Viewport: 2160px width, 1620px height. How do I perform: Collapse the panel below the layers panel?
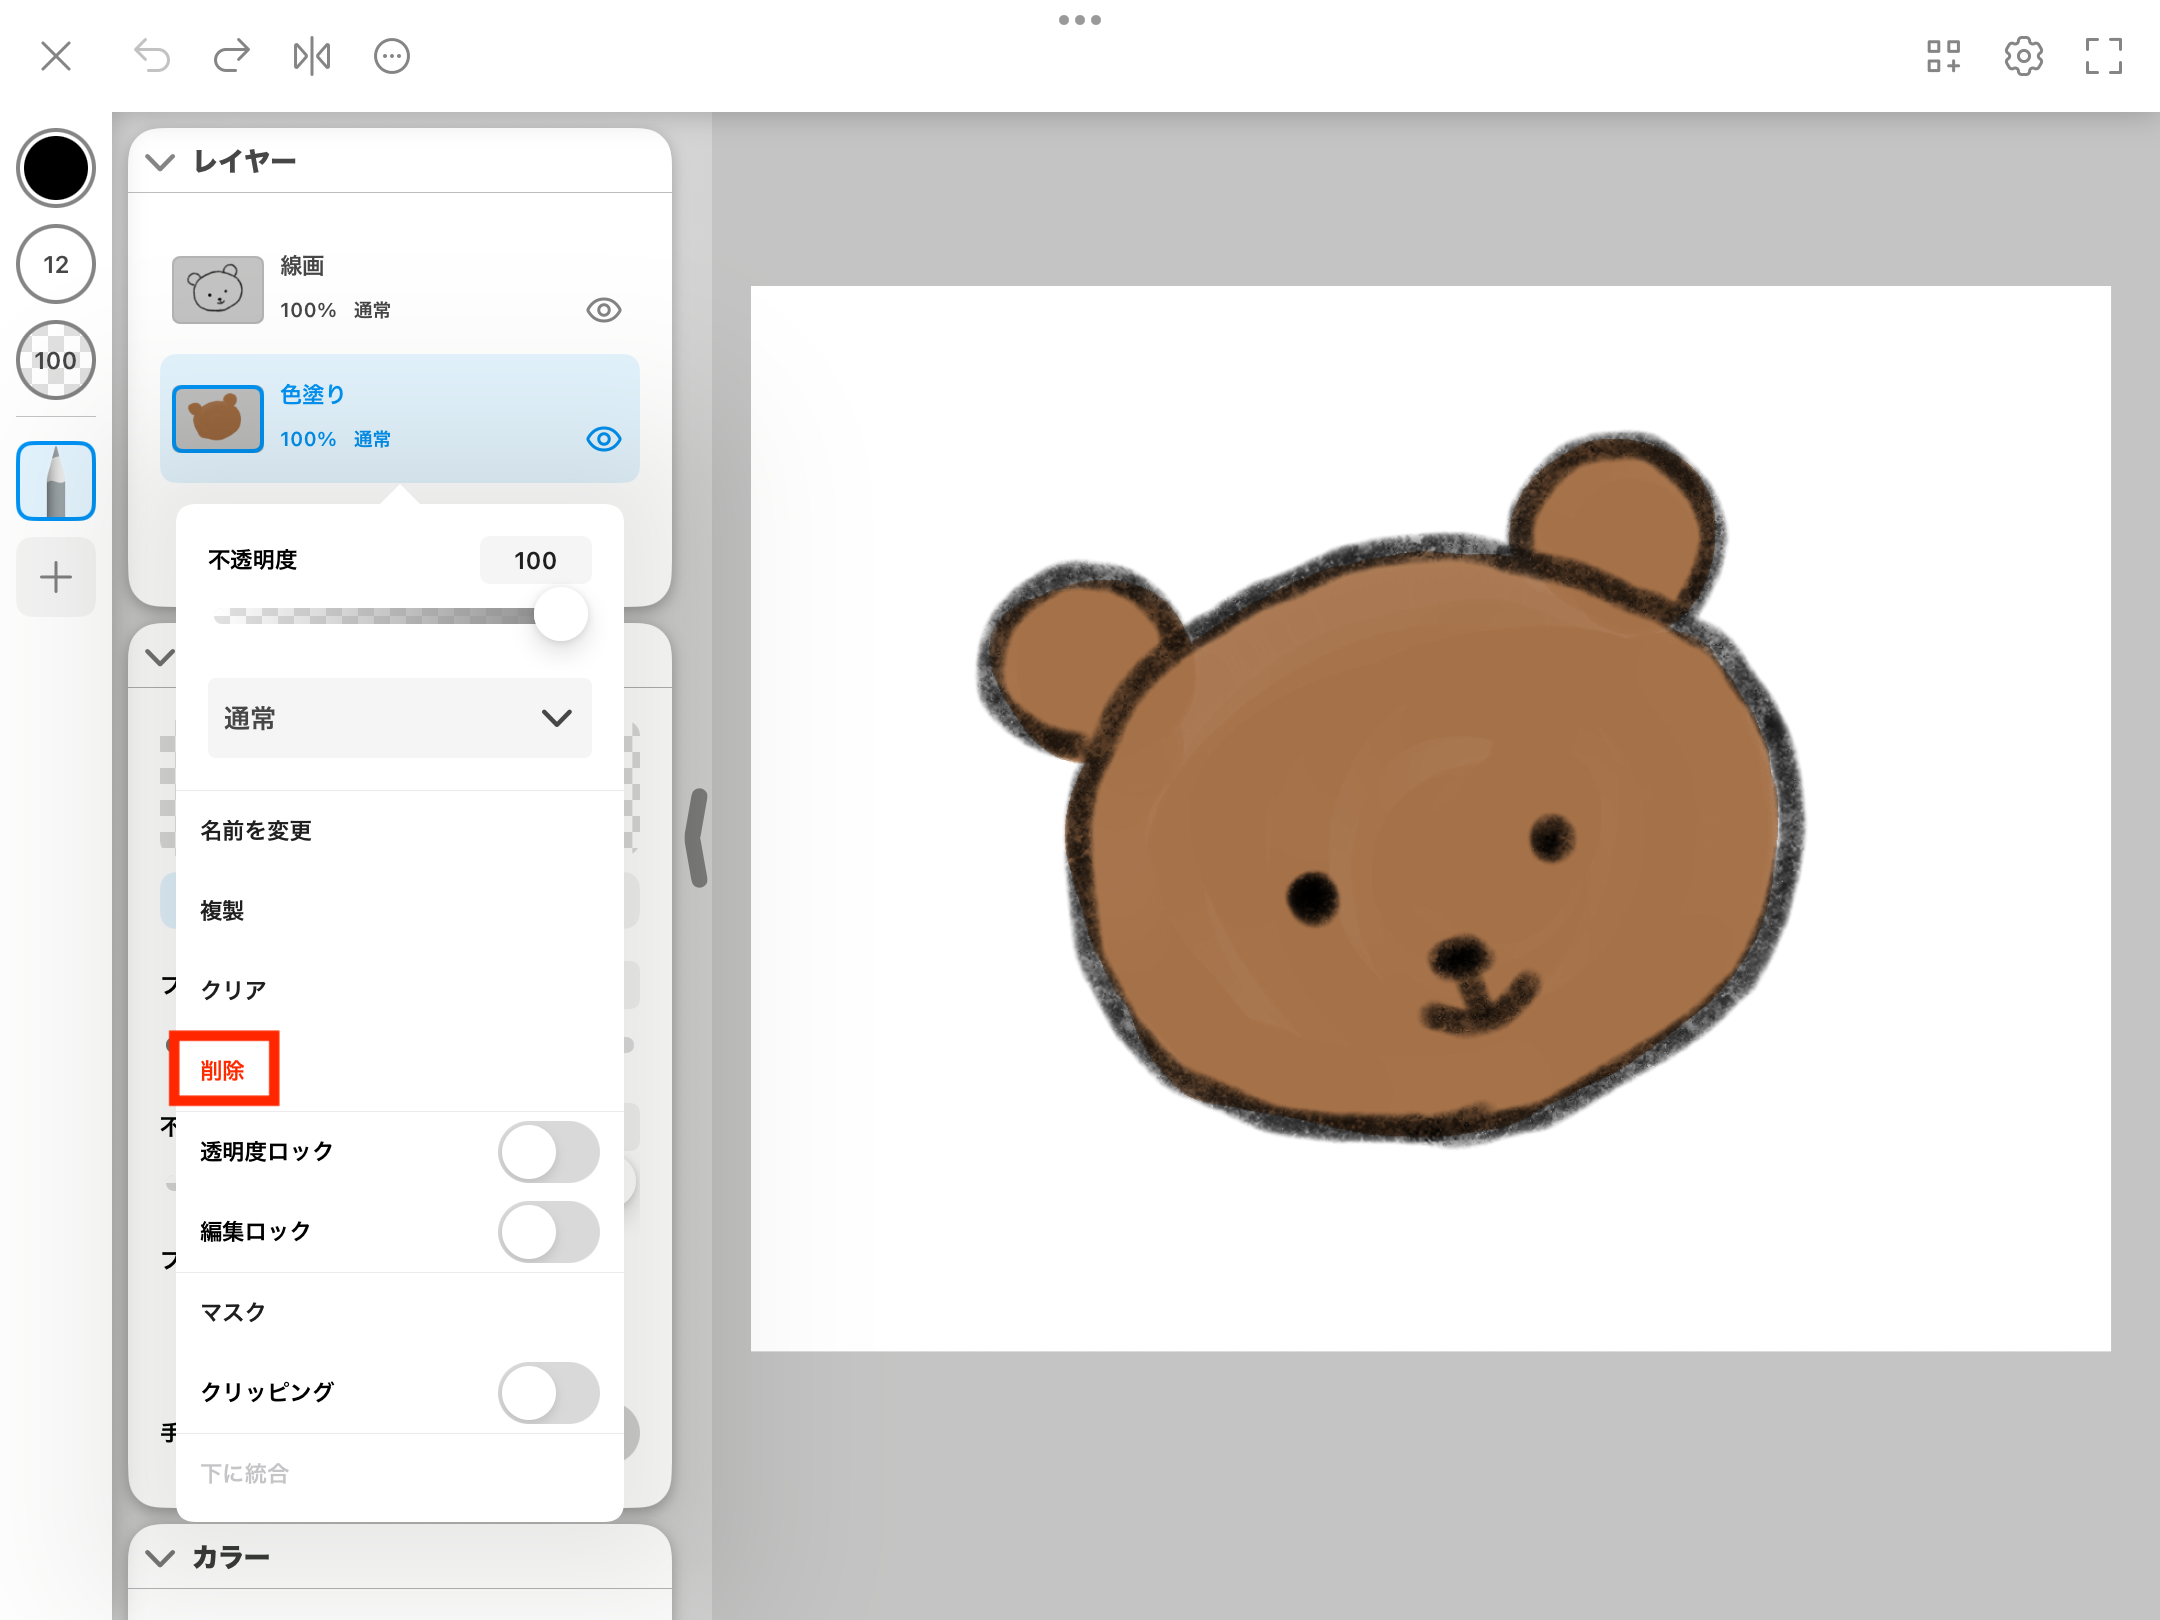160,657
